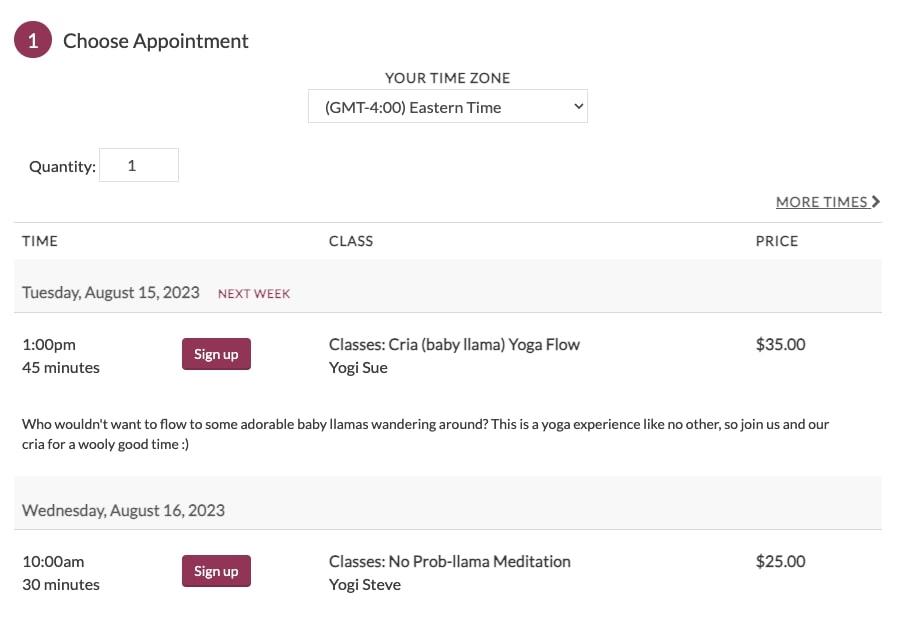Click the TIME column header
The image size is (897, 617).
40,241
